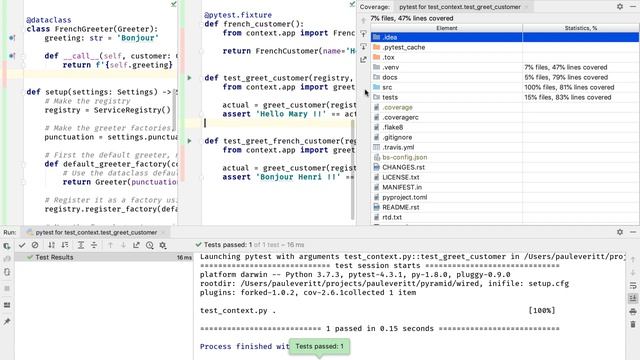Toggle Autoscroll to Source in Coverage toolbar
The width and height of the screenshot is (640, 360).
363,47
